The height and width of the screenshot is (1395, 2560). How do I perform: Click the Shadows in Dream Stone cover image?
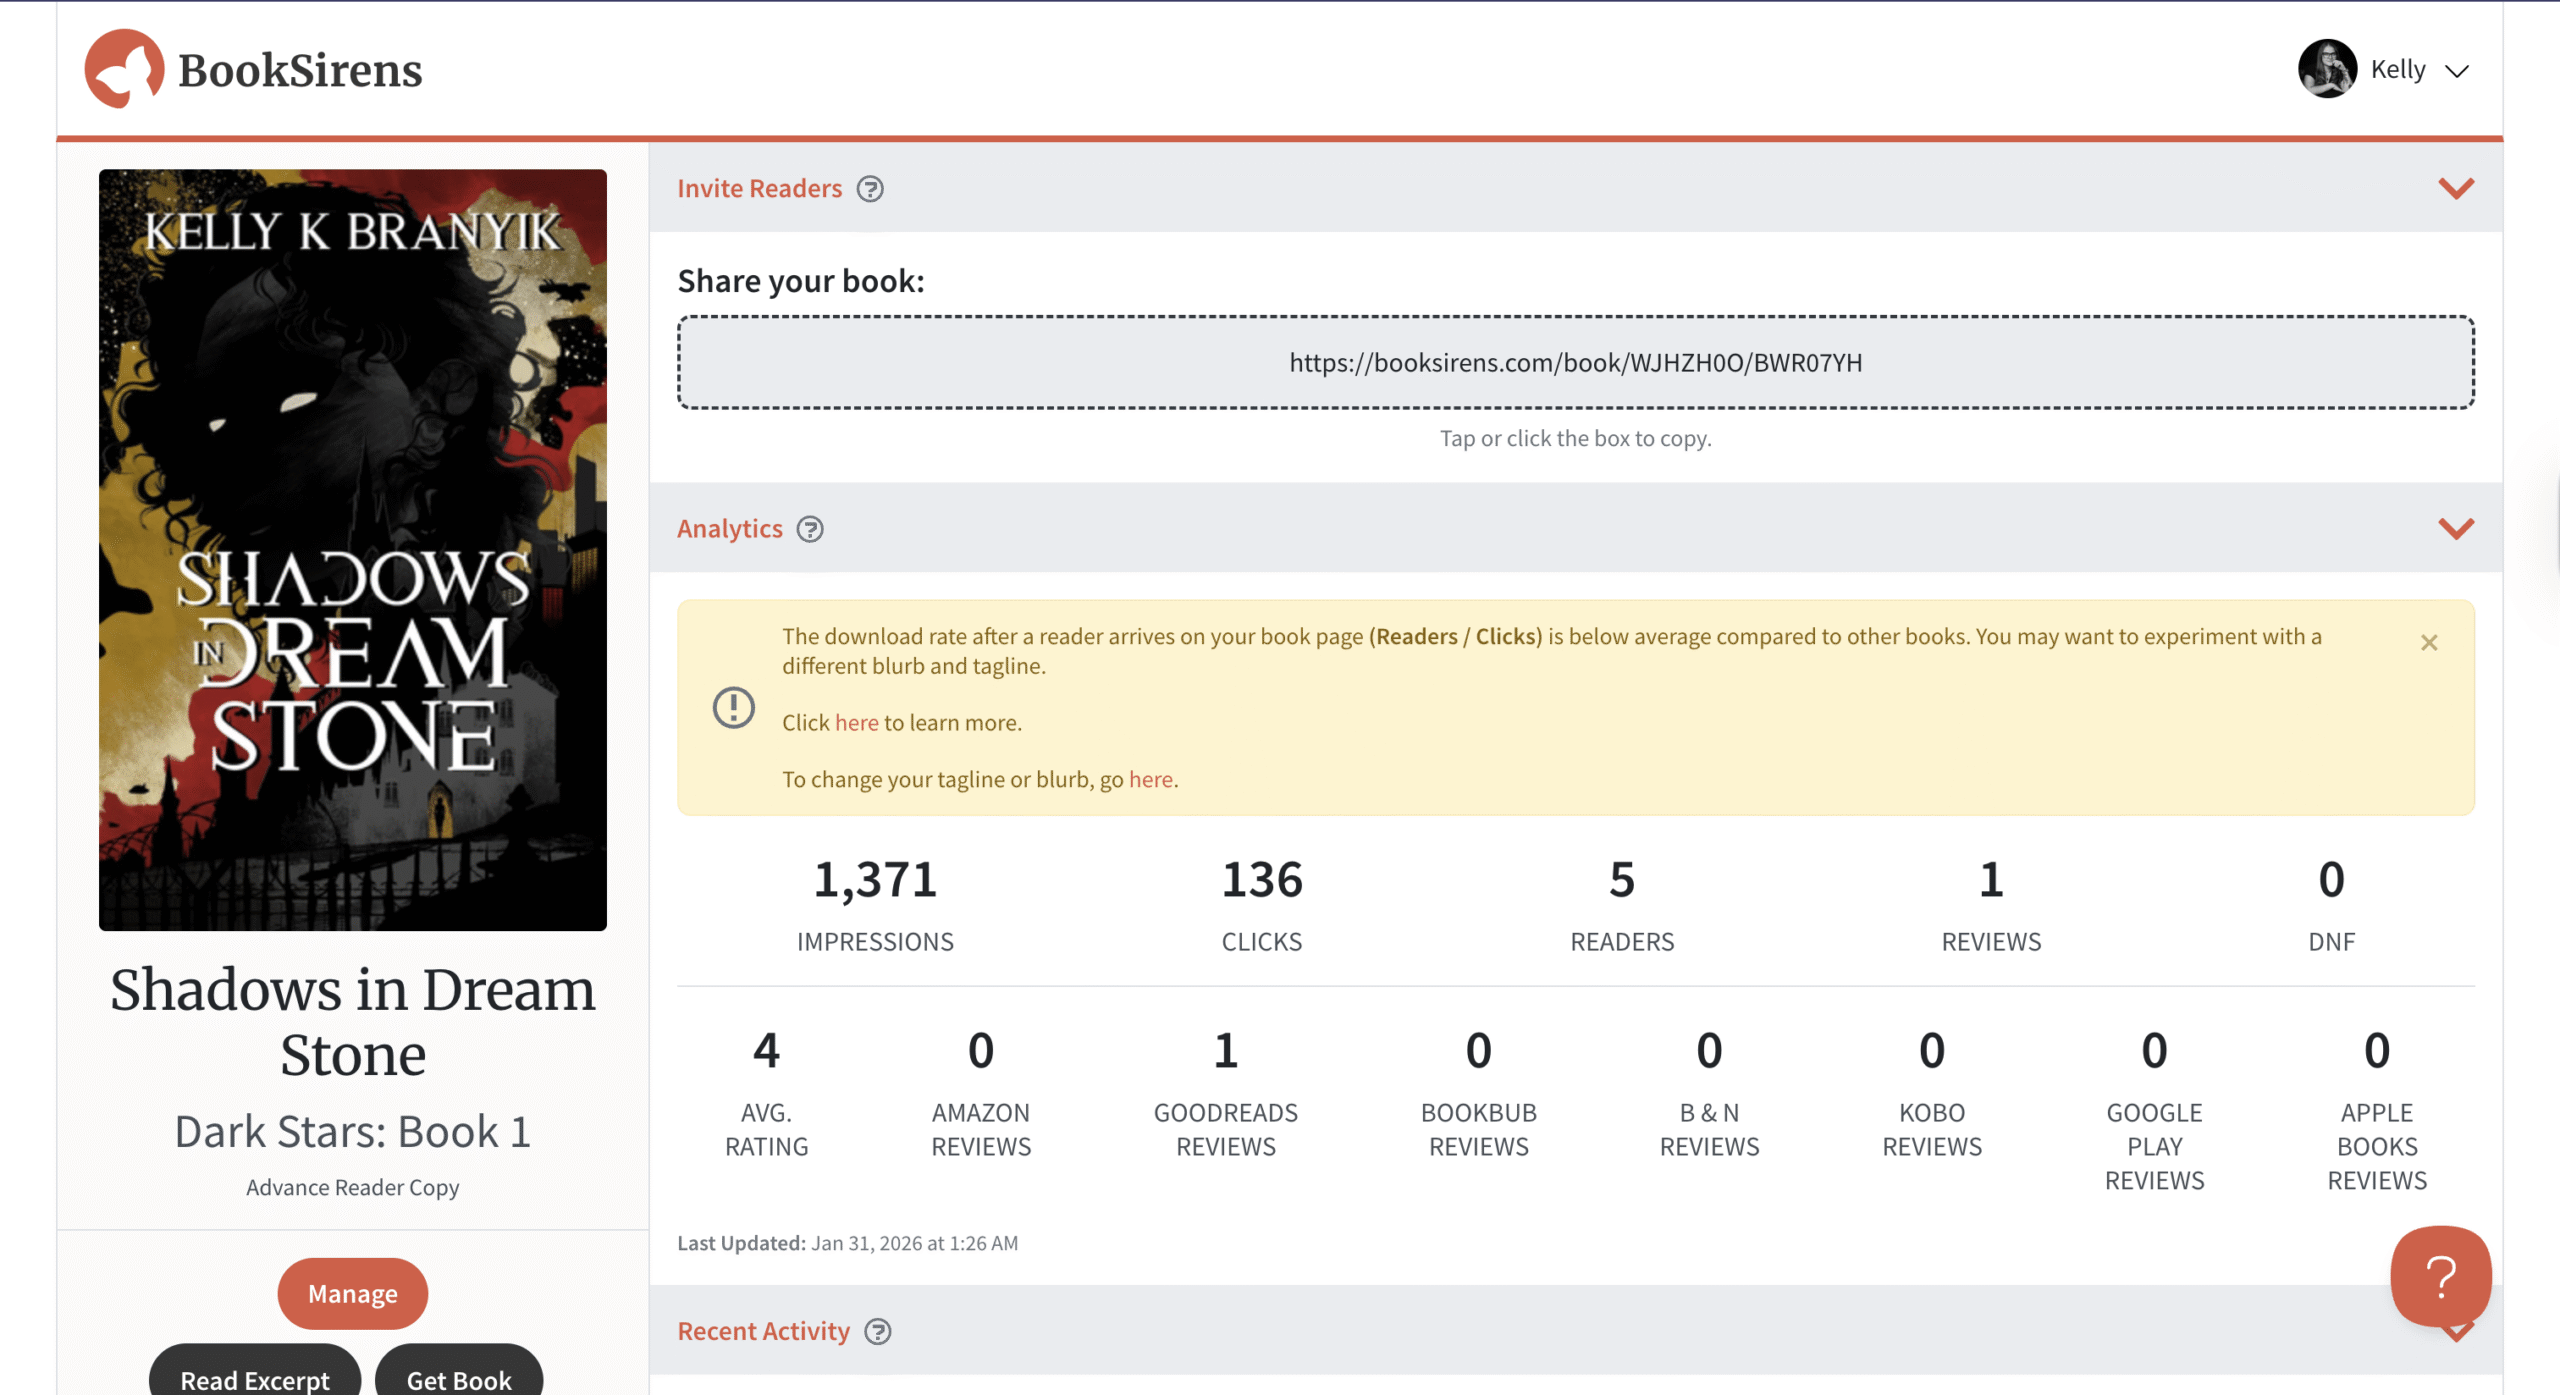coord(352,548)
